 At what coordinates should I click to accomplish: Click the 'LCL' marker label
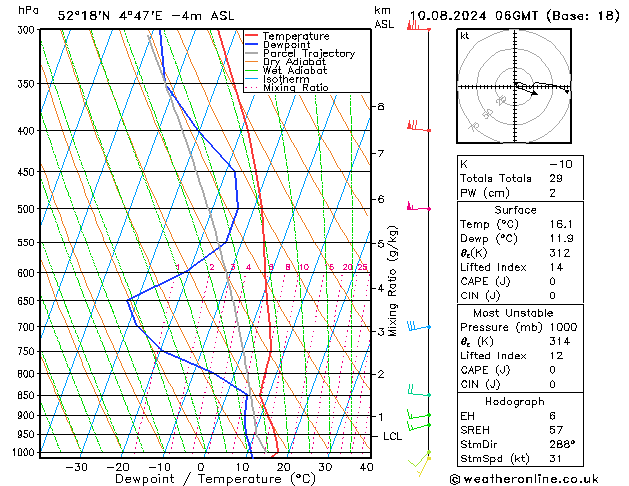click(x=392, y=436)
